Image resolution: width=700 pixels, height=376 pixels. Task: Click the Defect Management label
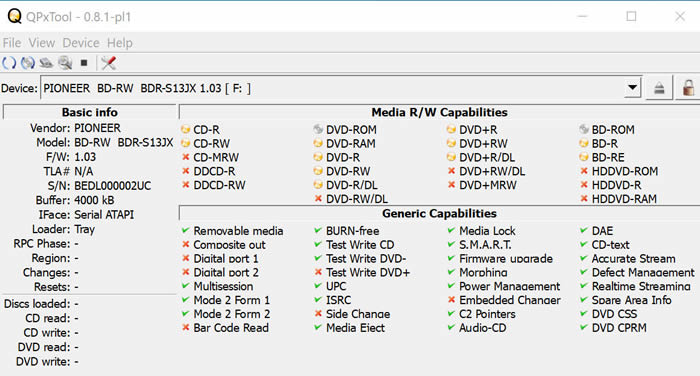tap(643, 272)
